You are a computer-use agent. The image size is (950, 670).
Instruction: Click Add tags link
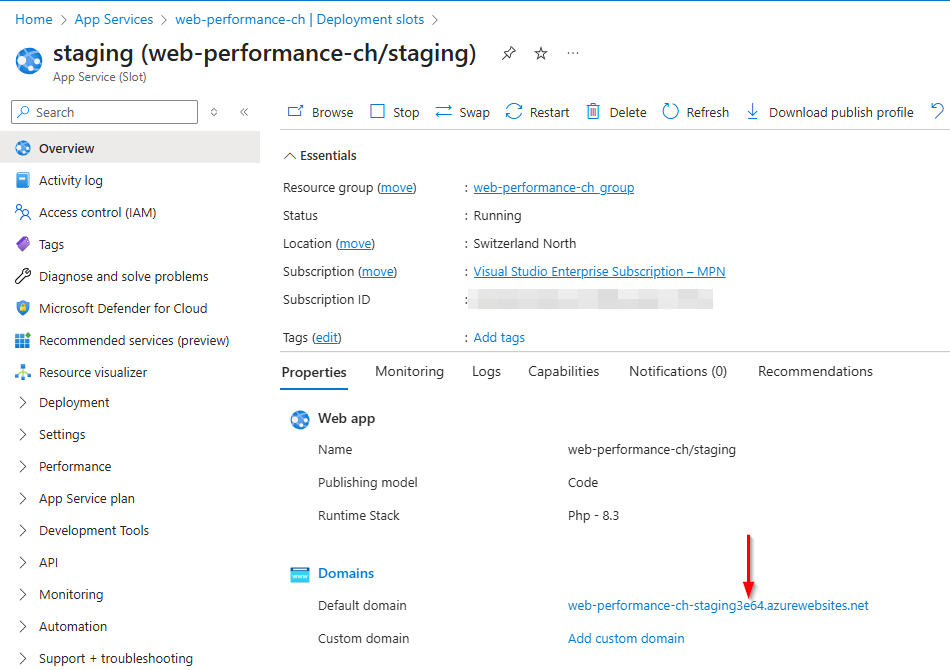tap(499, 337)
